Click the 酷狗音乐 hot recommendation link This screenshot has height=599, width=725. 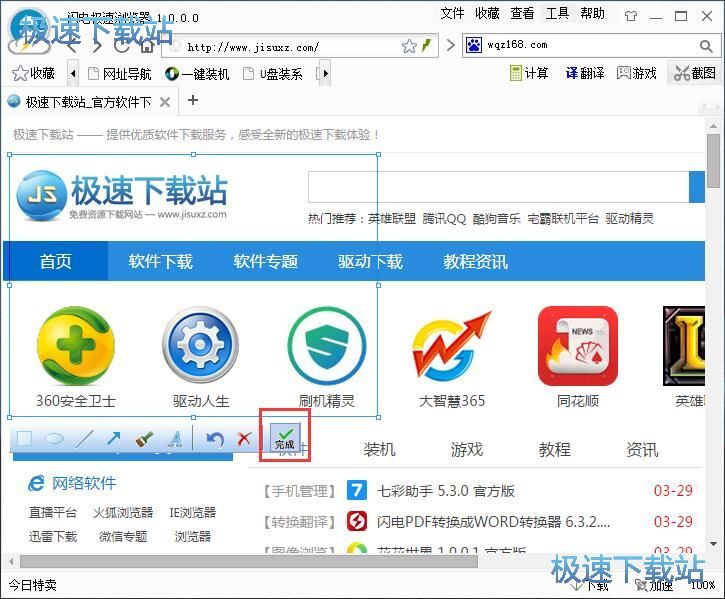click(x=497, y=218)
